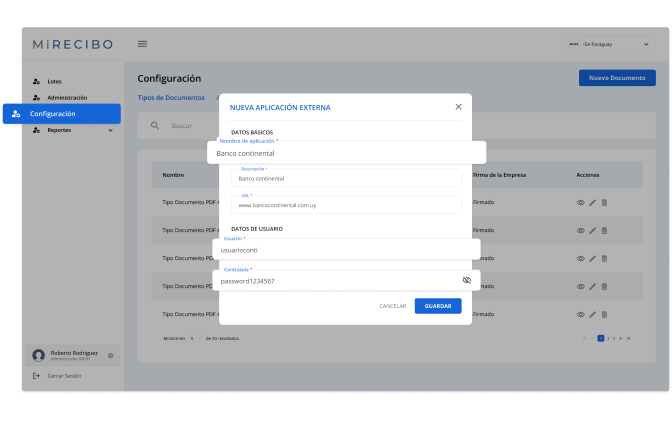Delete the first document row
Viewport: 672px width, 421px height.
[604, 202]
